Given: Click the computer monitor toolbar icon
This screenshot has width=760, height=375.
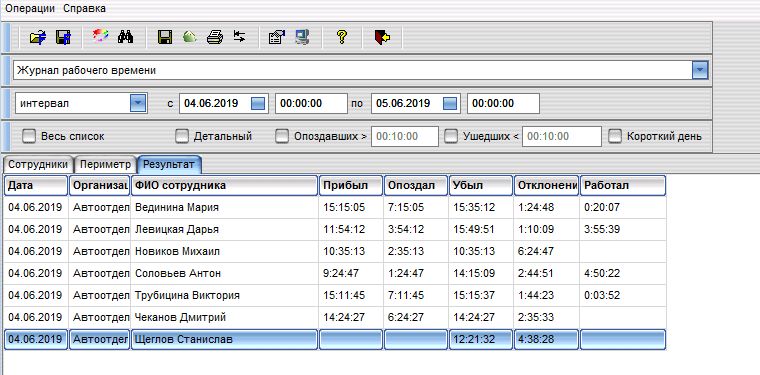Looking at the screenshot, I should (x=303, y=37).
